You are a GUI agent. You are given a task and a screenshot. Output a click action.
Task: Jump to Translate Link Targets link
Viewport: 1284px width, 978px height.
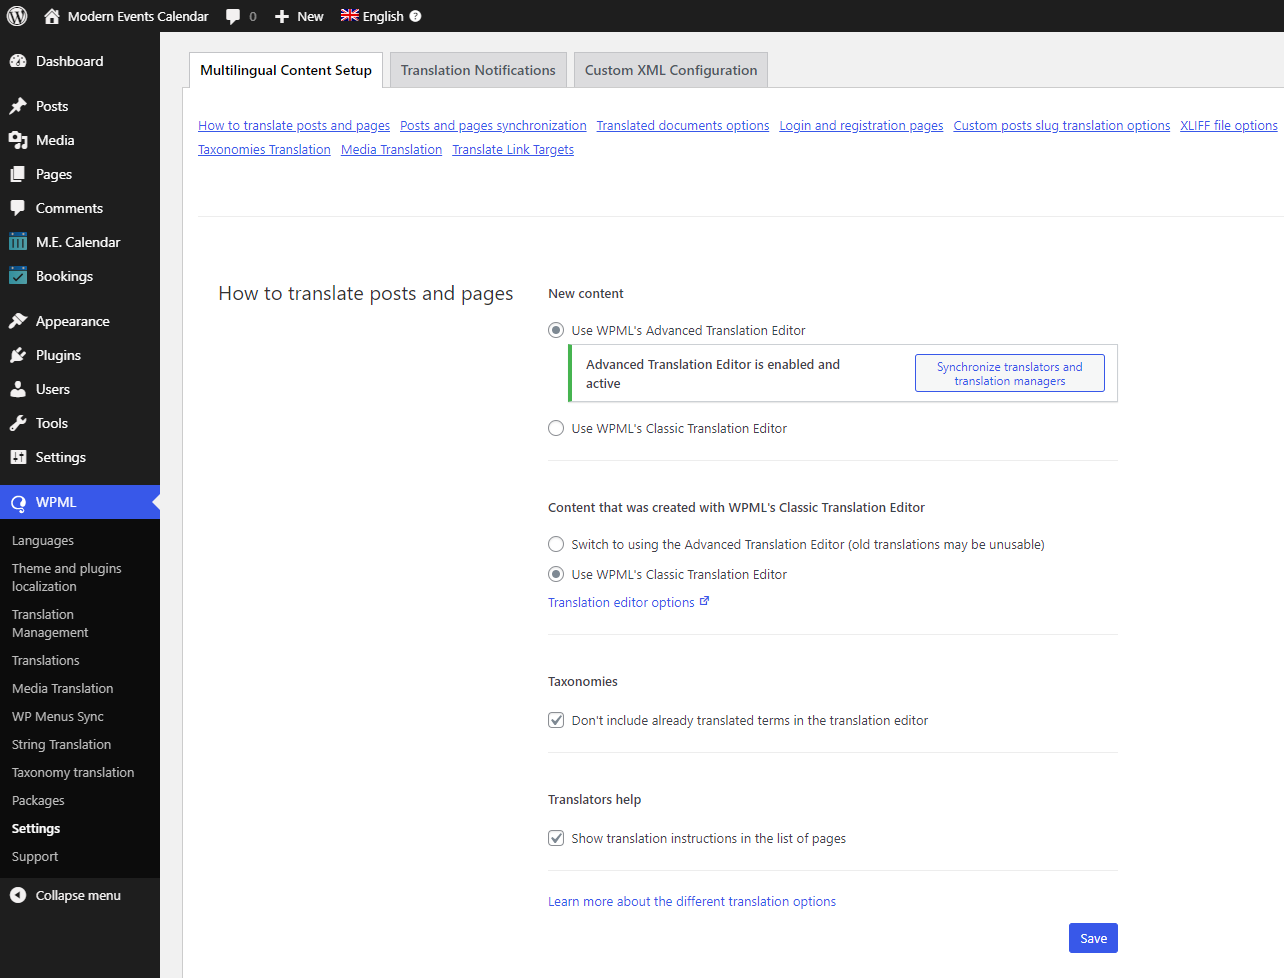tap(513, 150)
